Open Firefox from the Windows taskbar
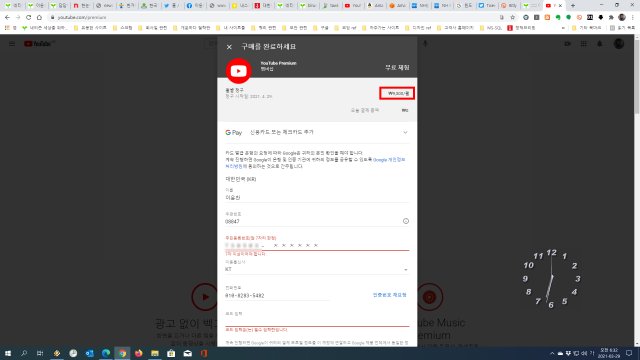This screenshot has width=640, height=360. (138, 353)
